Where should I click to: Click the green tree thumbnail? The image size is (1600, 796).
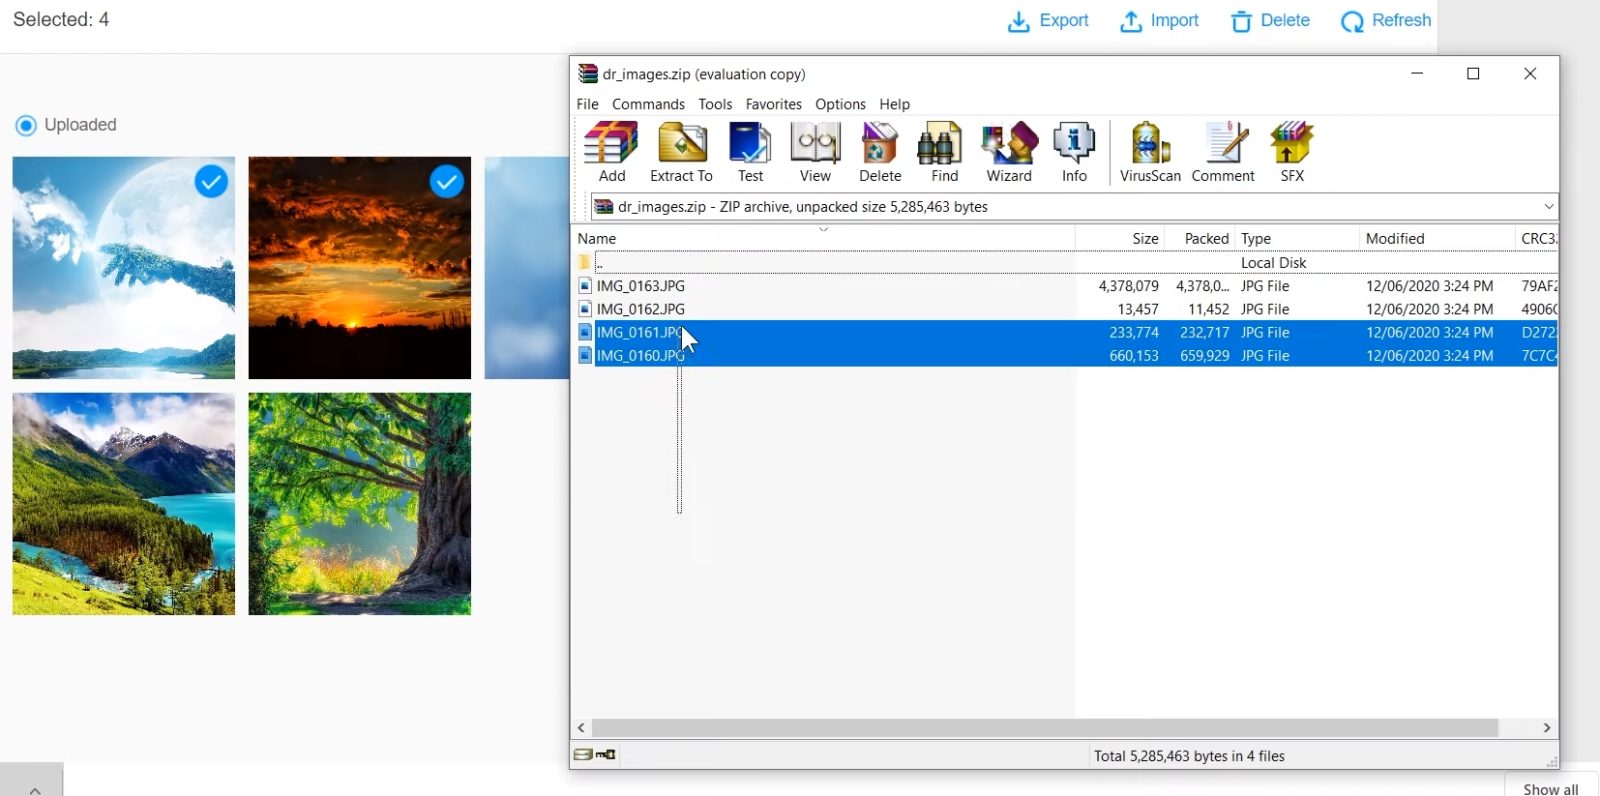click(360, 503)
